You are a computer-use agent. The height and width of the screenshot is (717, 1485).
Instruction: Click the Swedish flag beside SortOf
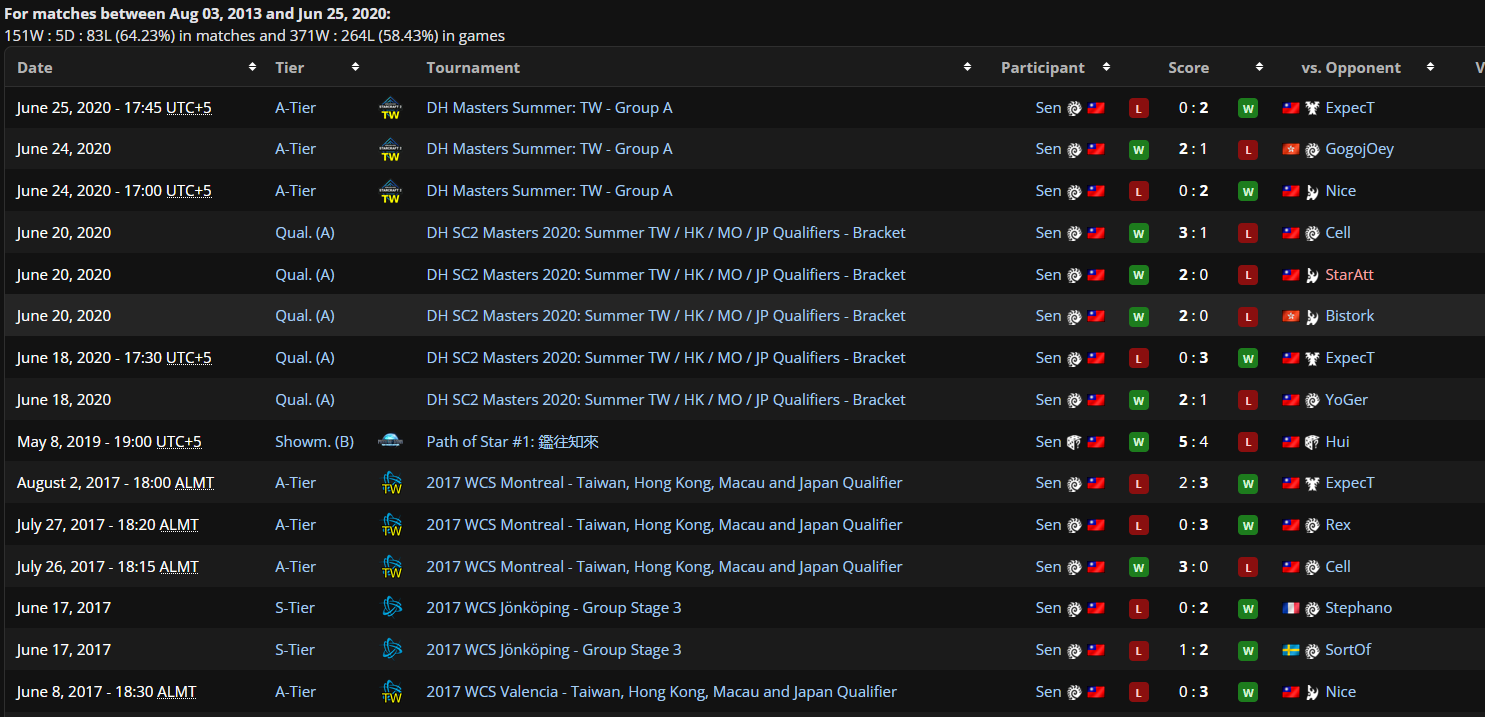click(x=1291, y=651)
